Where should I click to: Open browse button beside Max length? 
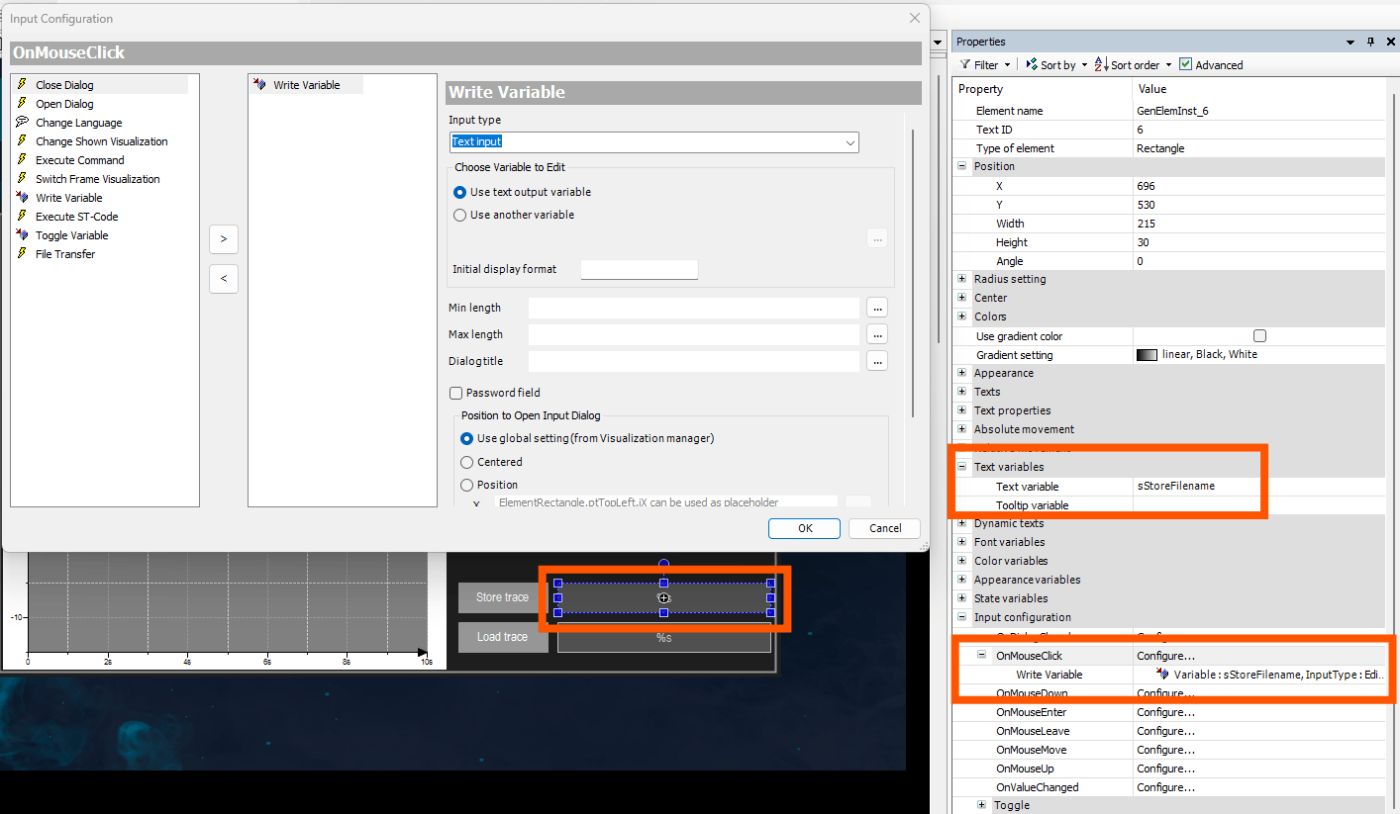pos(877,334)
